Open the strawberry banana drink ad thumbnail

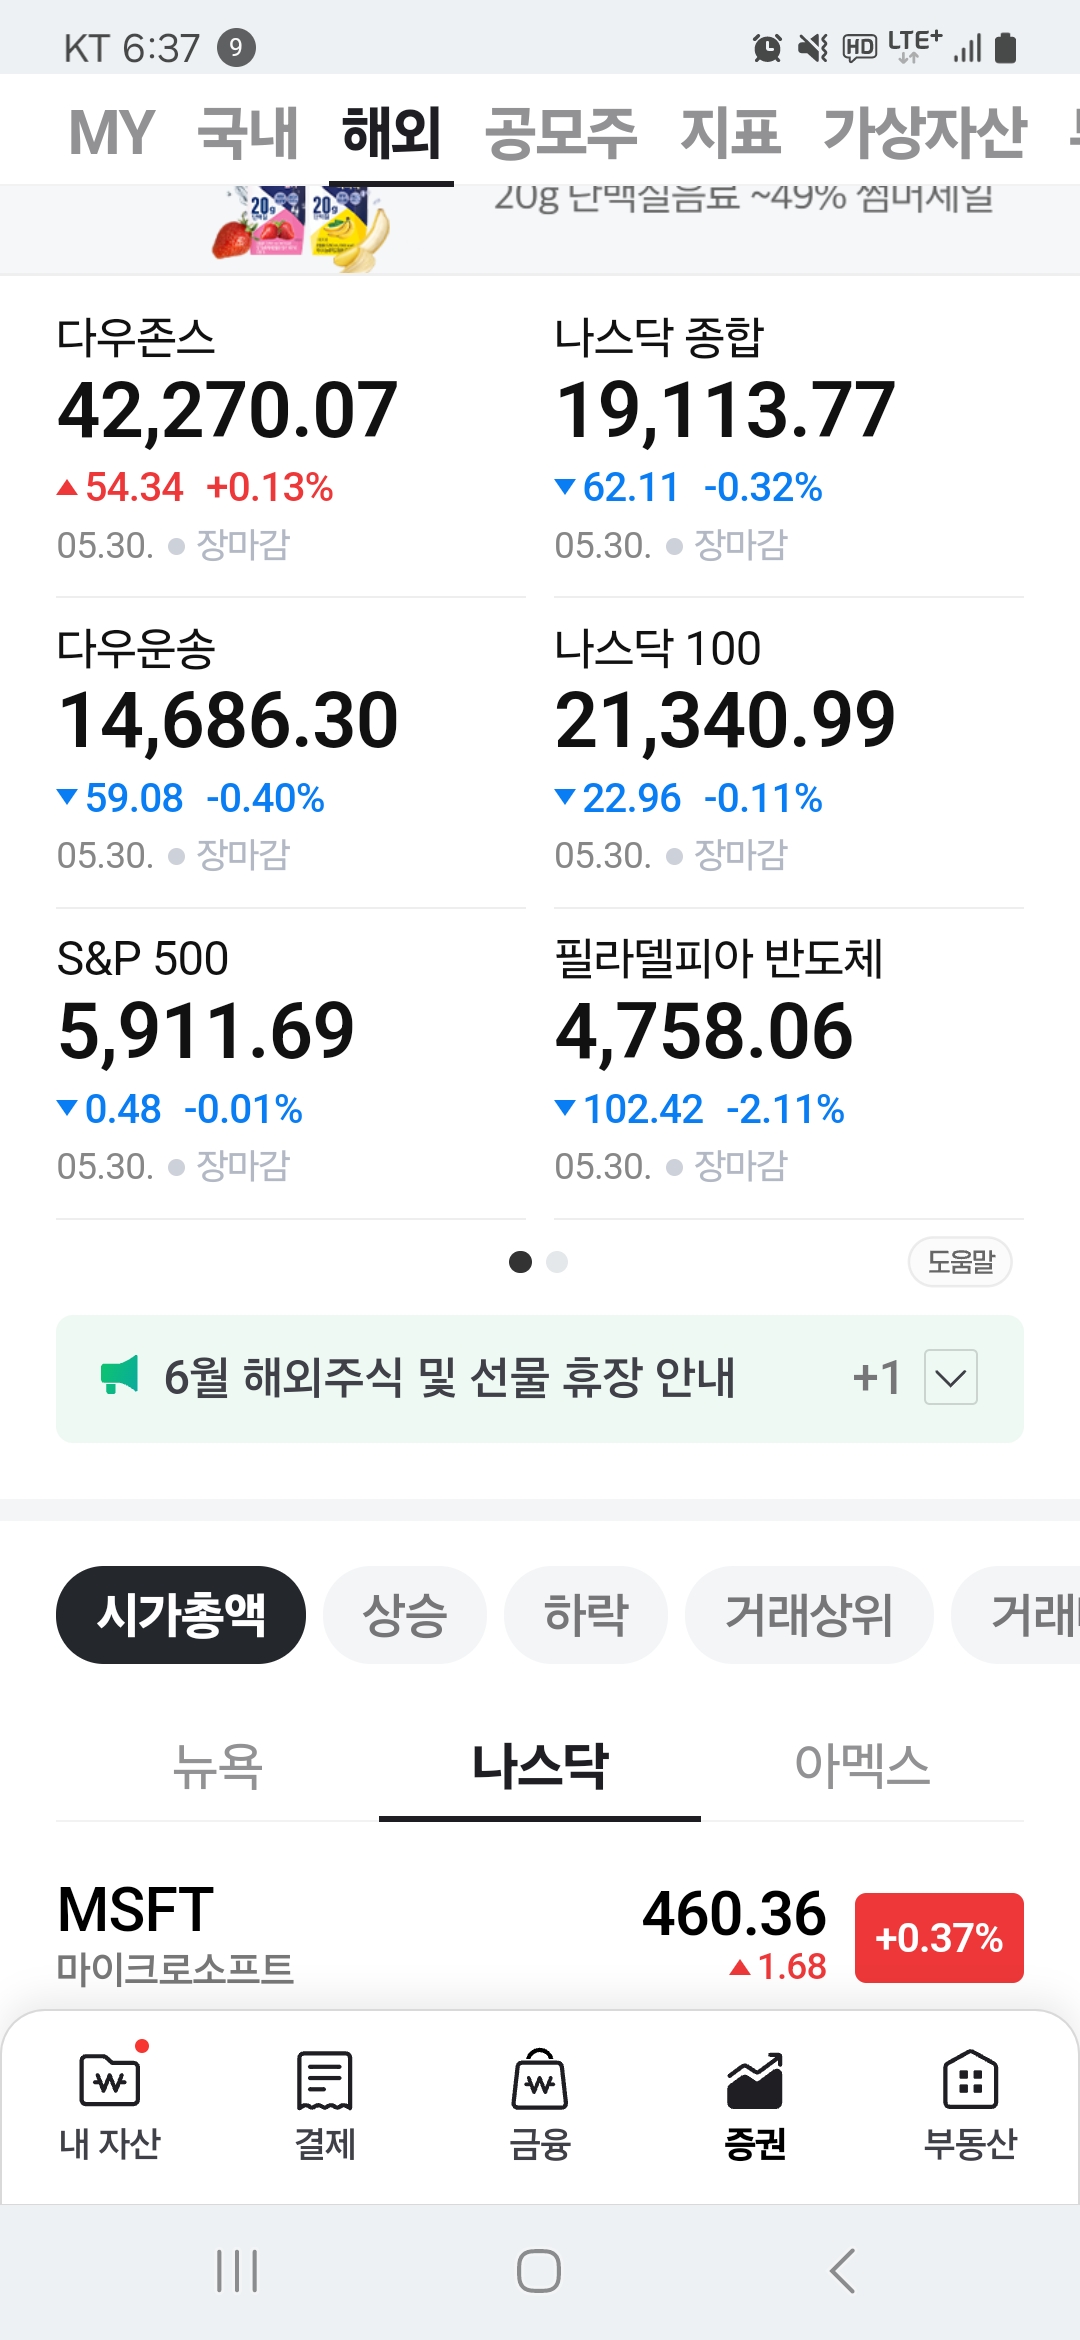point(300,228)
